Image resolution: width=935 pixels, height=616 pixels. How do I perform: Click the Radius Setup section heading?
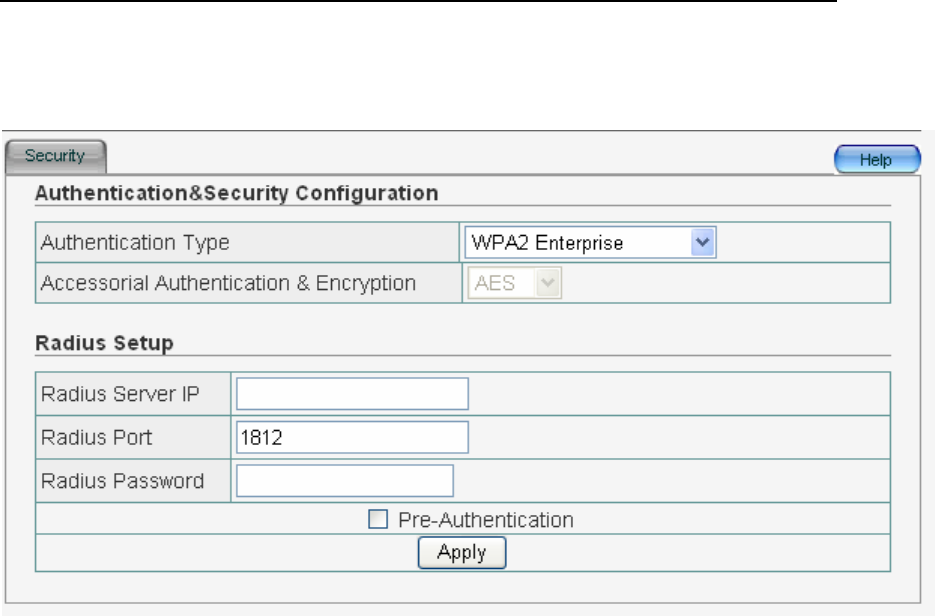(105, 343)
